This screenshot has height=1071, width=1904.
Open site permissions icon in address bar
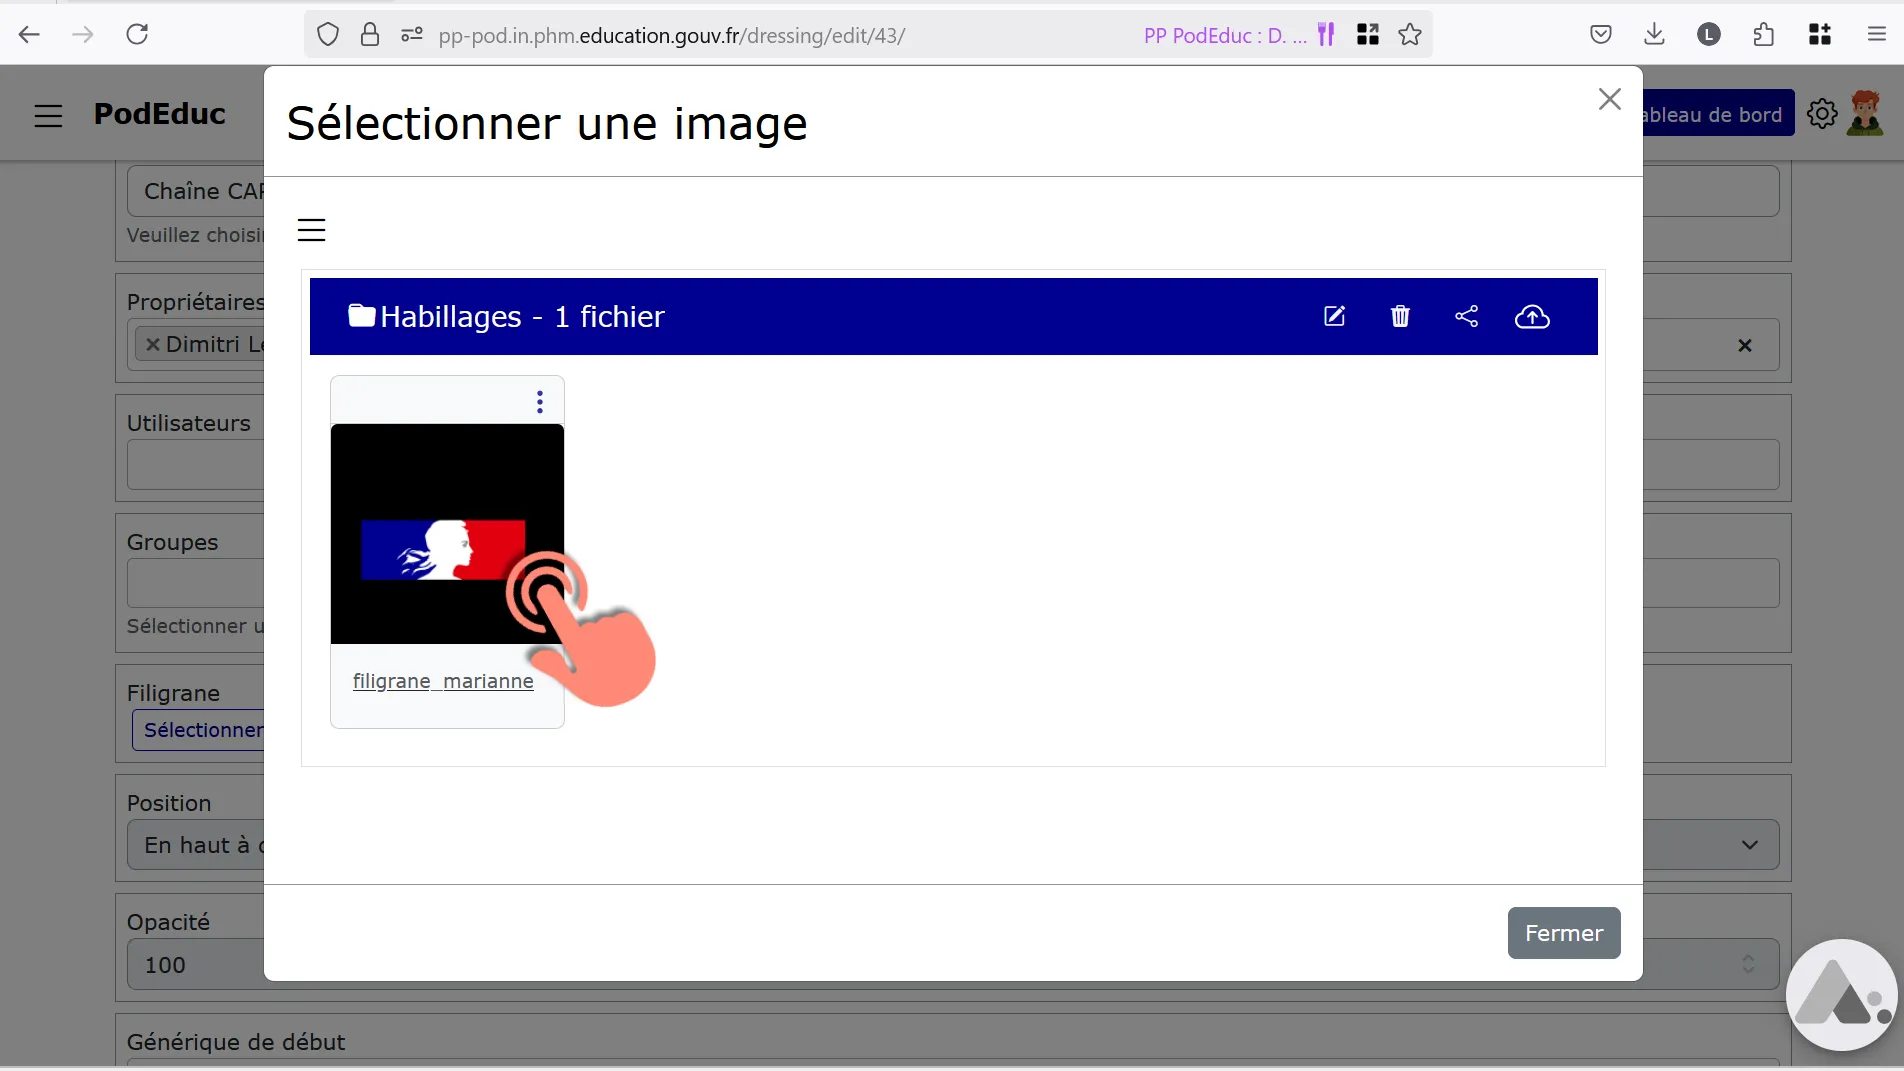point(411,35)
